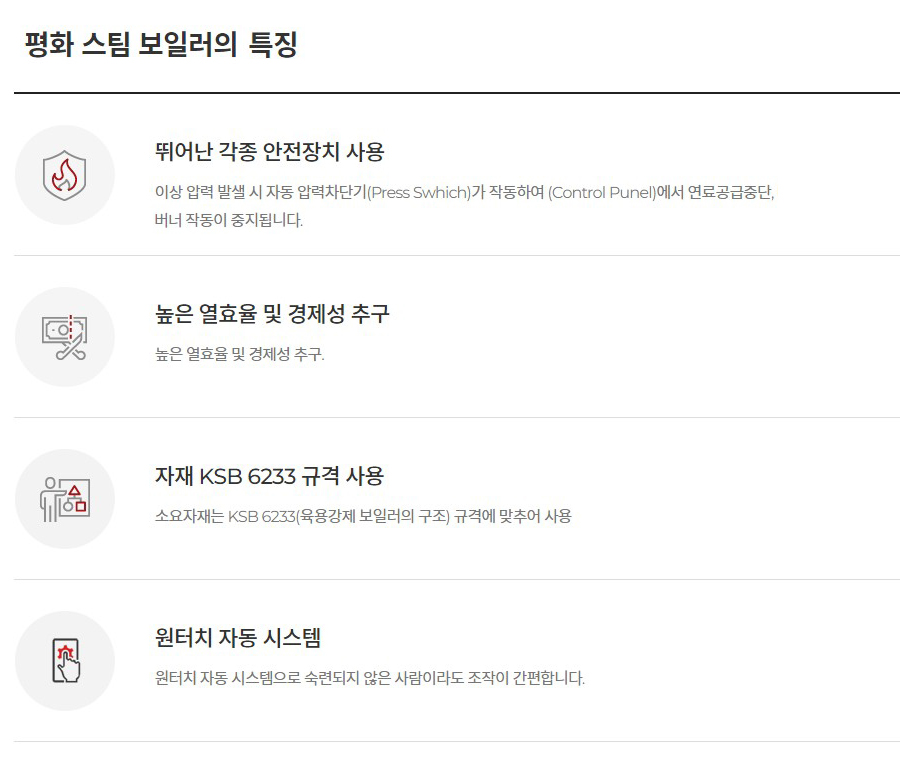Click the (Control Punel) text
Viewport: 900px width, 760px height.
click(x=602, y=192)
